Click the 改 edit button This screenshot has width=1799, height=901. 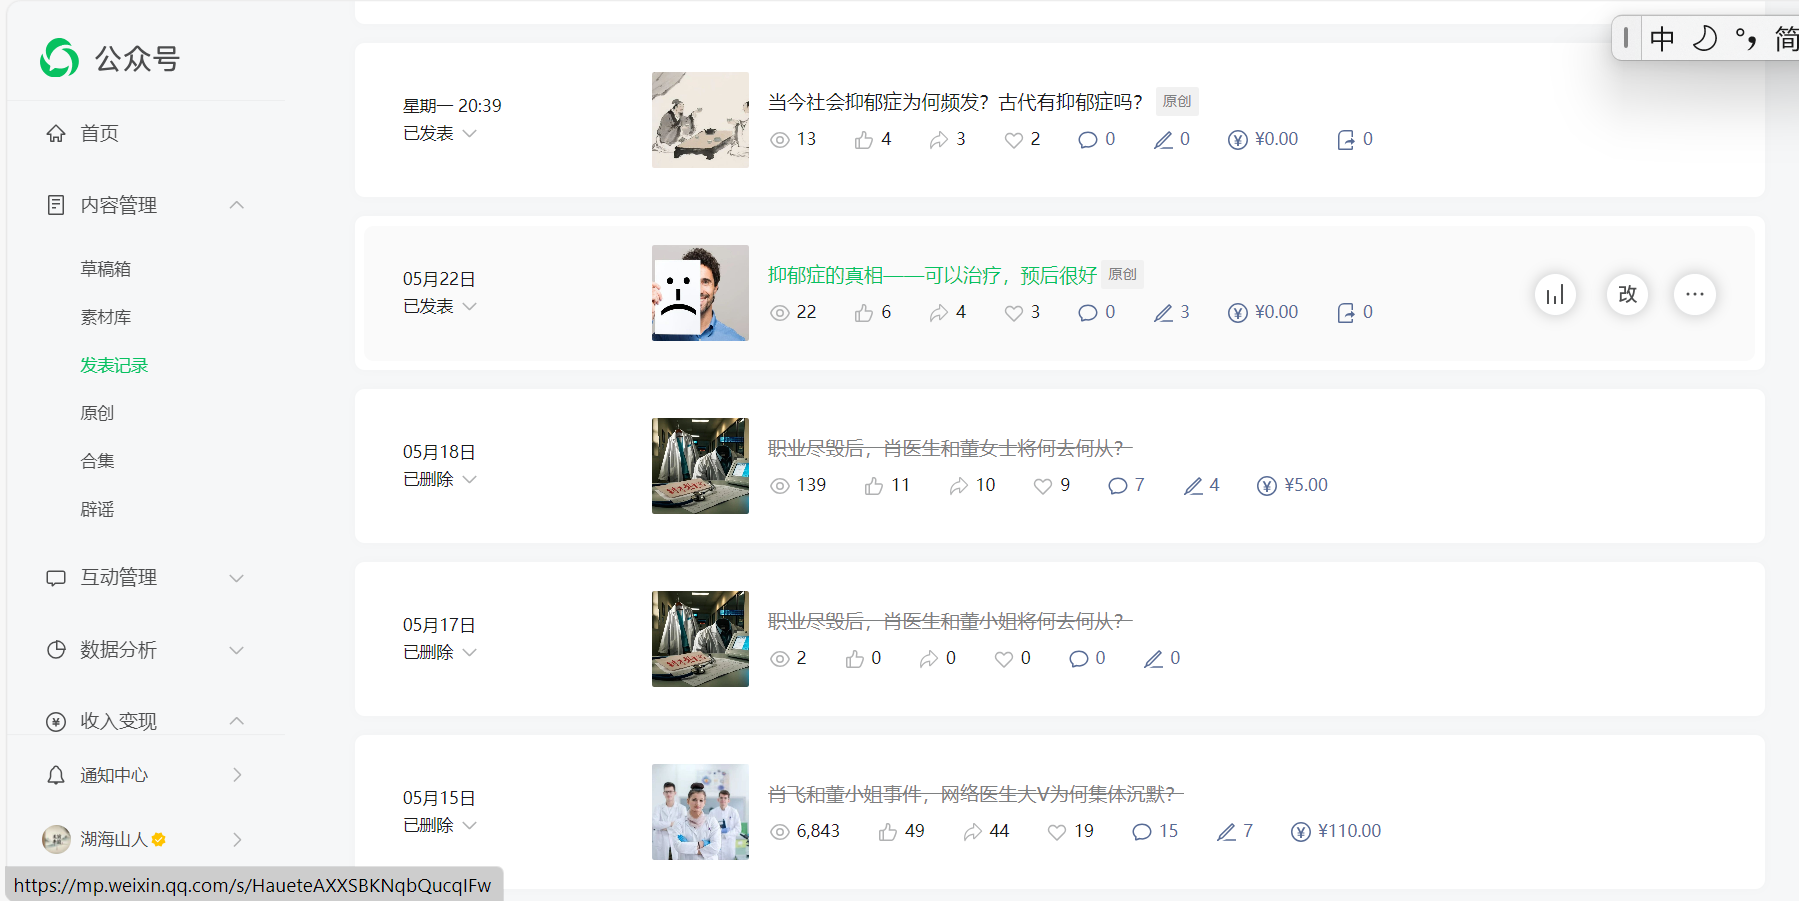click(1627, 294)
